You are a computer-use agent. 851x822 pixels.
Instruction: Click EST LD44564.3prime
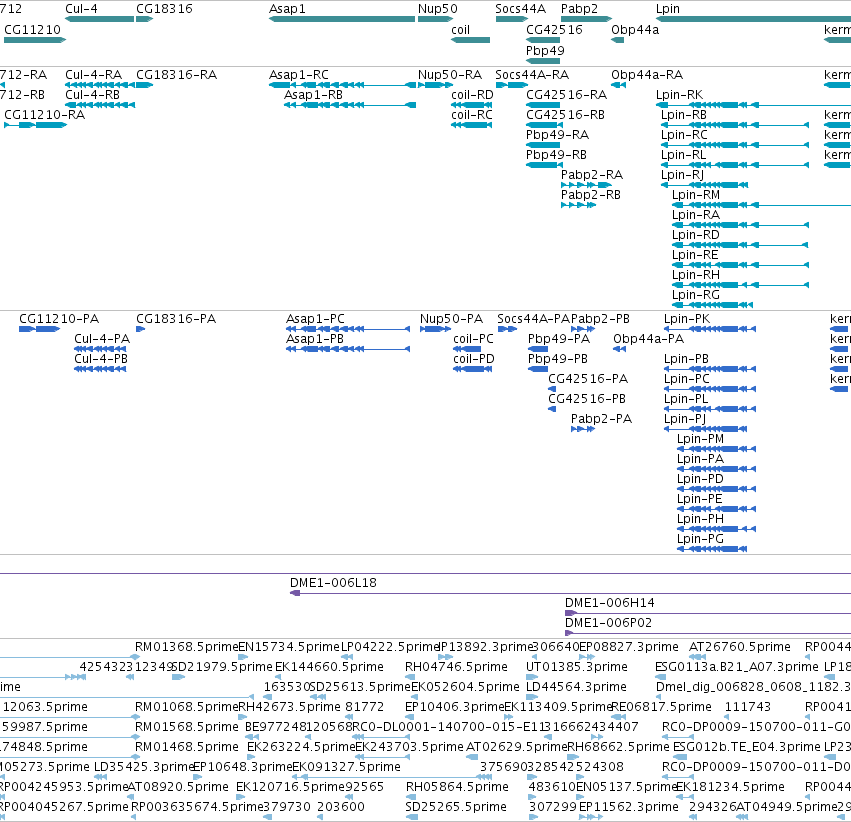(x=576, y=686)
